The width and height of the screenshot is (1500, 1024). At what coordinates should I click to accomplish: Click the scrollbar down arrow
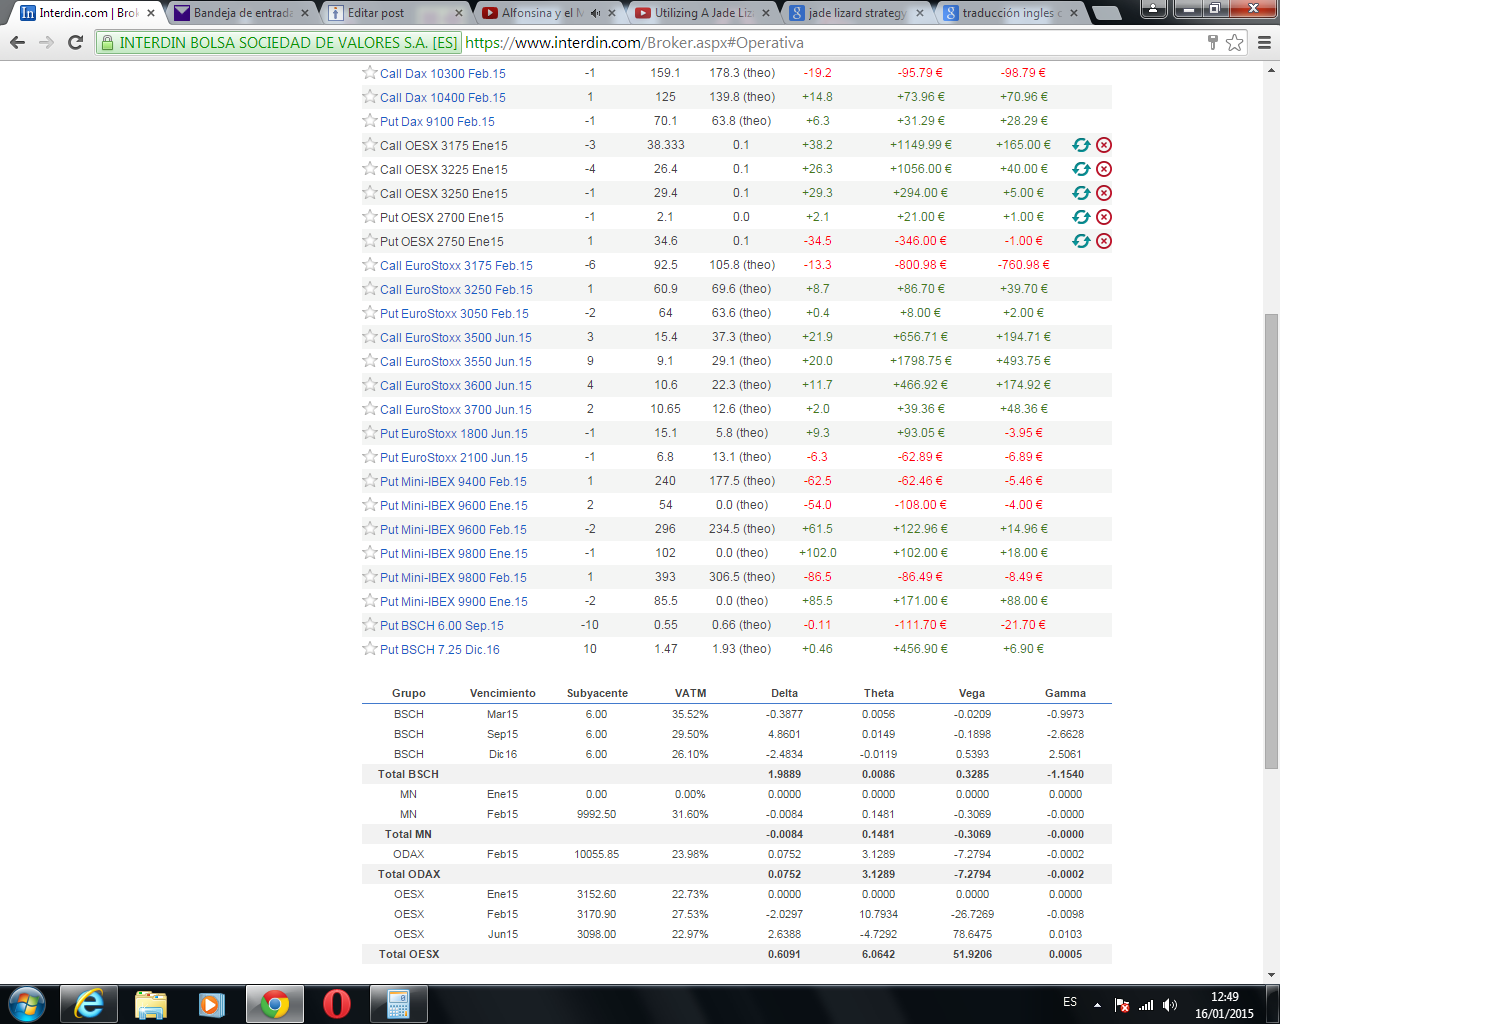point(1271,974)
